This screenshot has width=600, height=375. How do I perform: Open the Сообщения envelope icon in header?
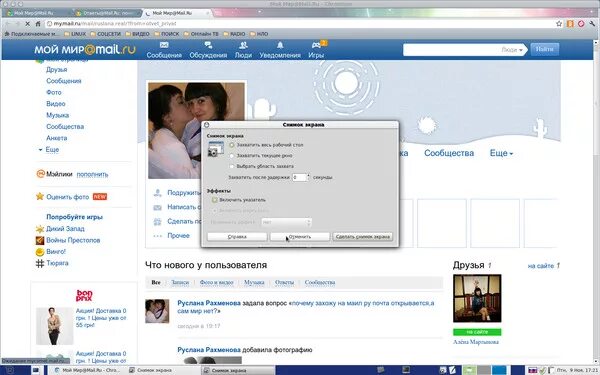point(164,45)
